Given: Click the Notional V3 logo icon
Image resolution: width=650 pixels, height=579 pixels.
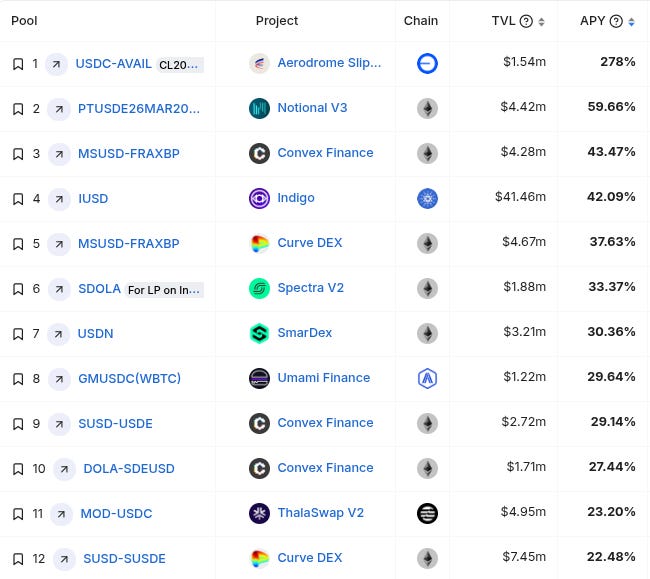Looking at the screenshot, I should tap(260, 109).
